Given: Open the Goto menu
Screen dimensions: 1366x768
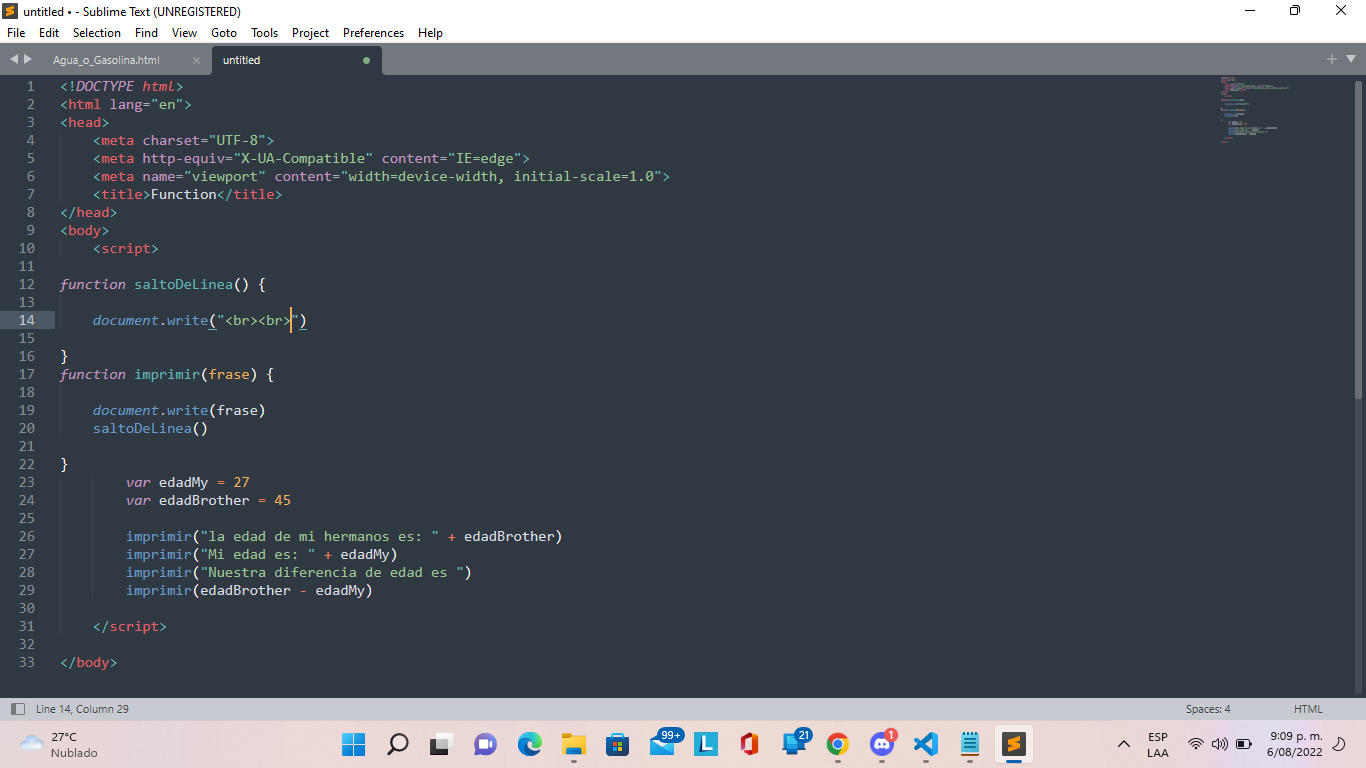Looking at the screenshot, I should [224, 33].
